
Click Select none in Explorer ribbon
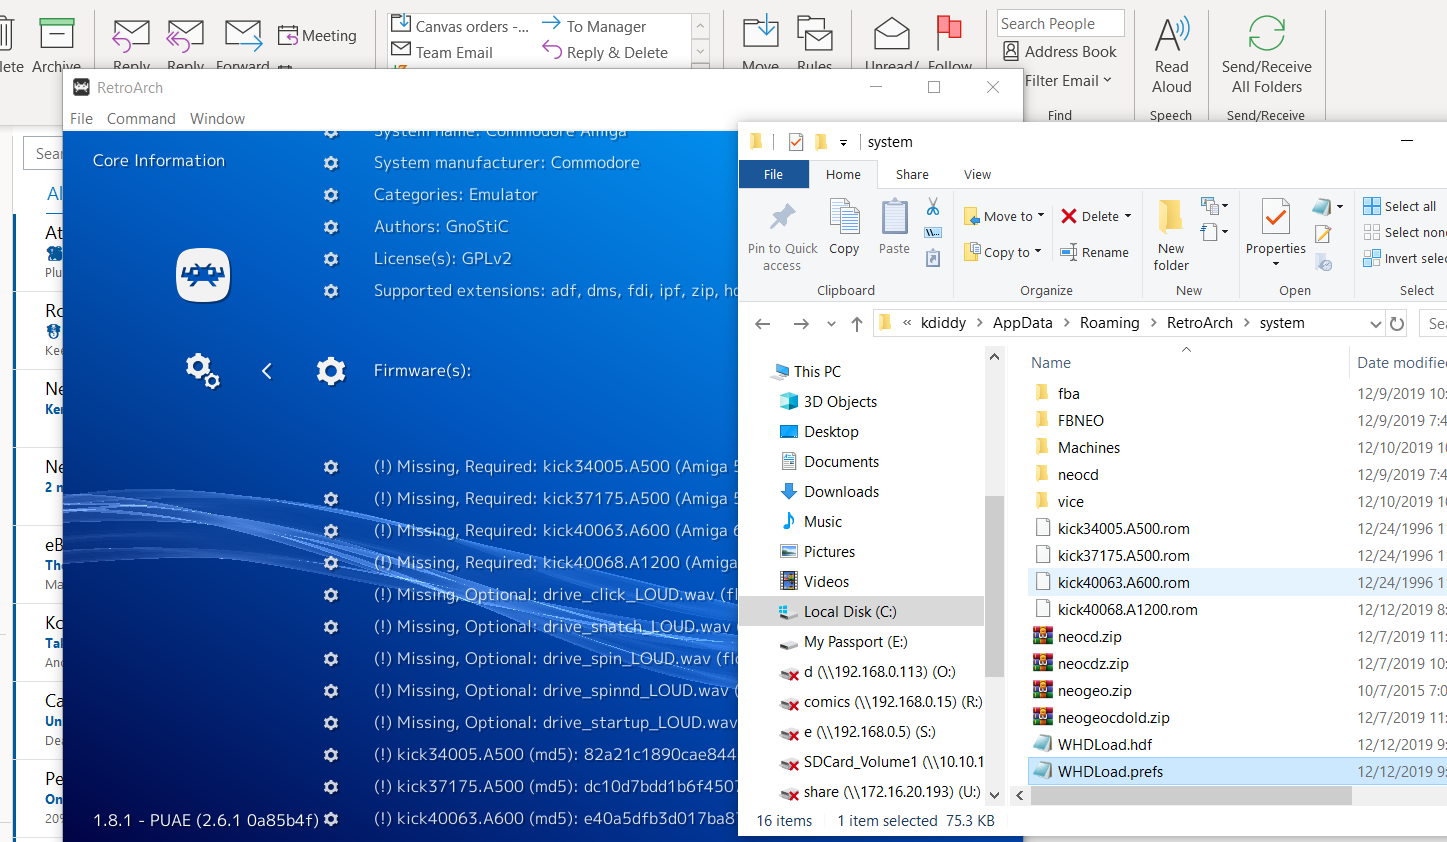[1405, 232]
